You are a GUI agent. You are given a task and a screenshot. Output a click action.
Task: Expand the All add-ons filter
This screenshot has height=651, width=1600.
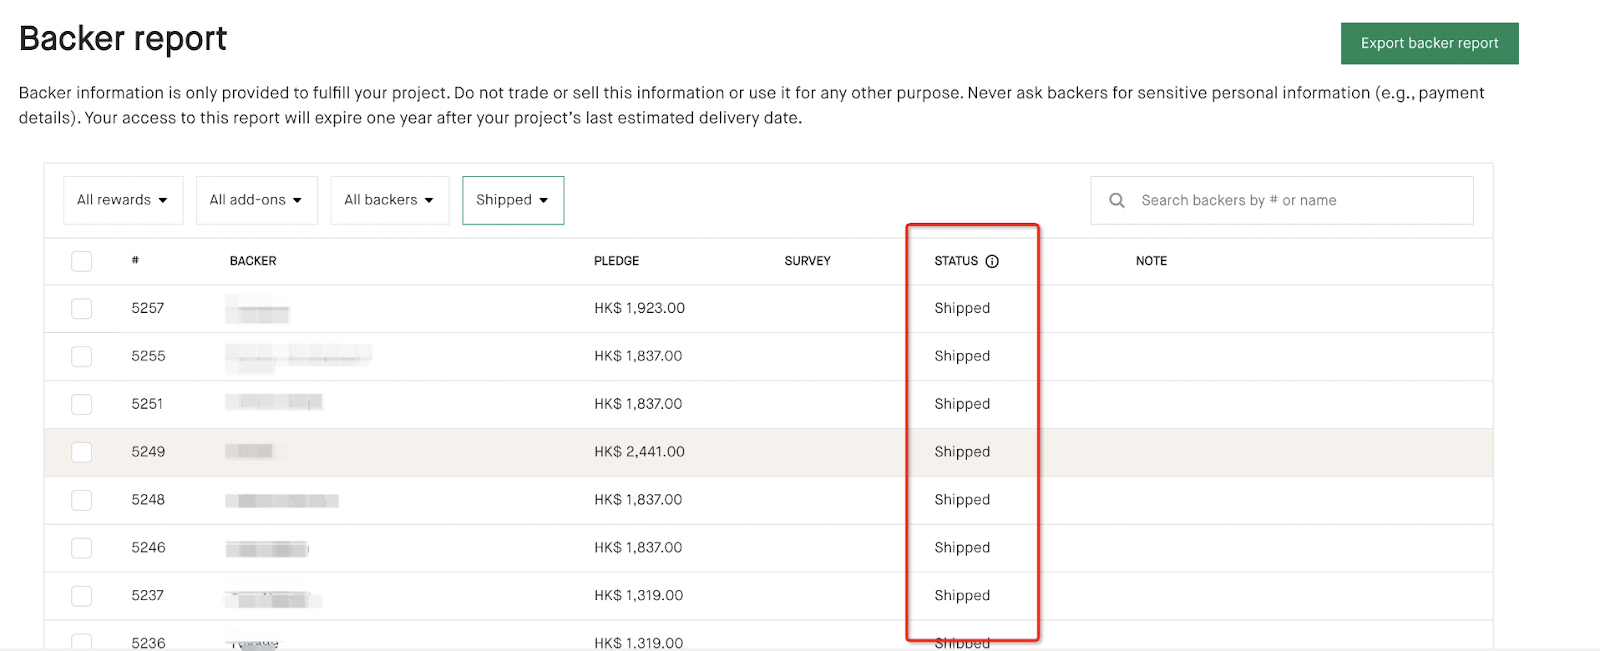pos(256,200)
